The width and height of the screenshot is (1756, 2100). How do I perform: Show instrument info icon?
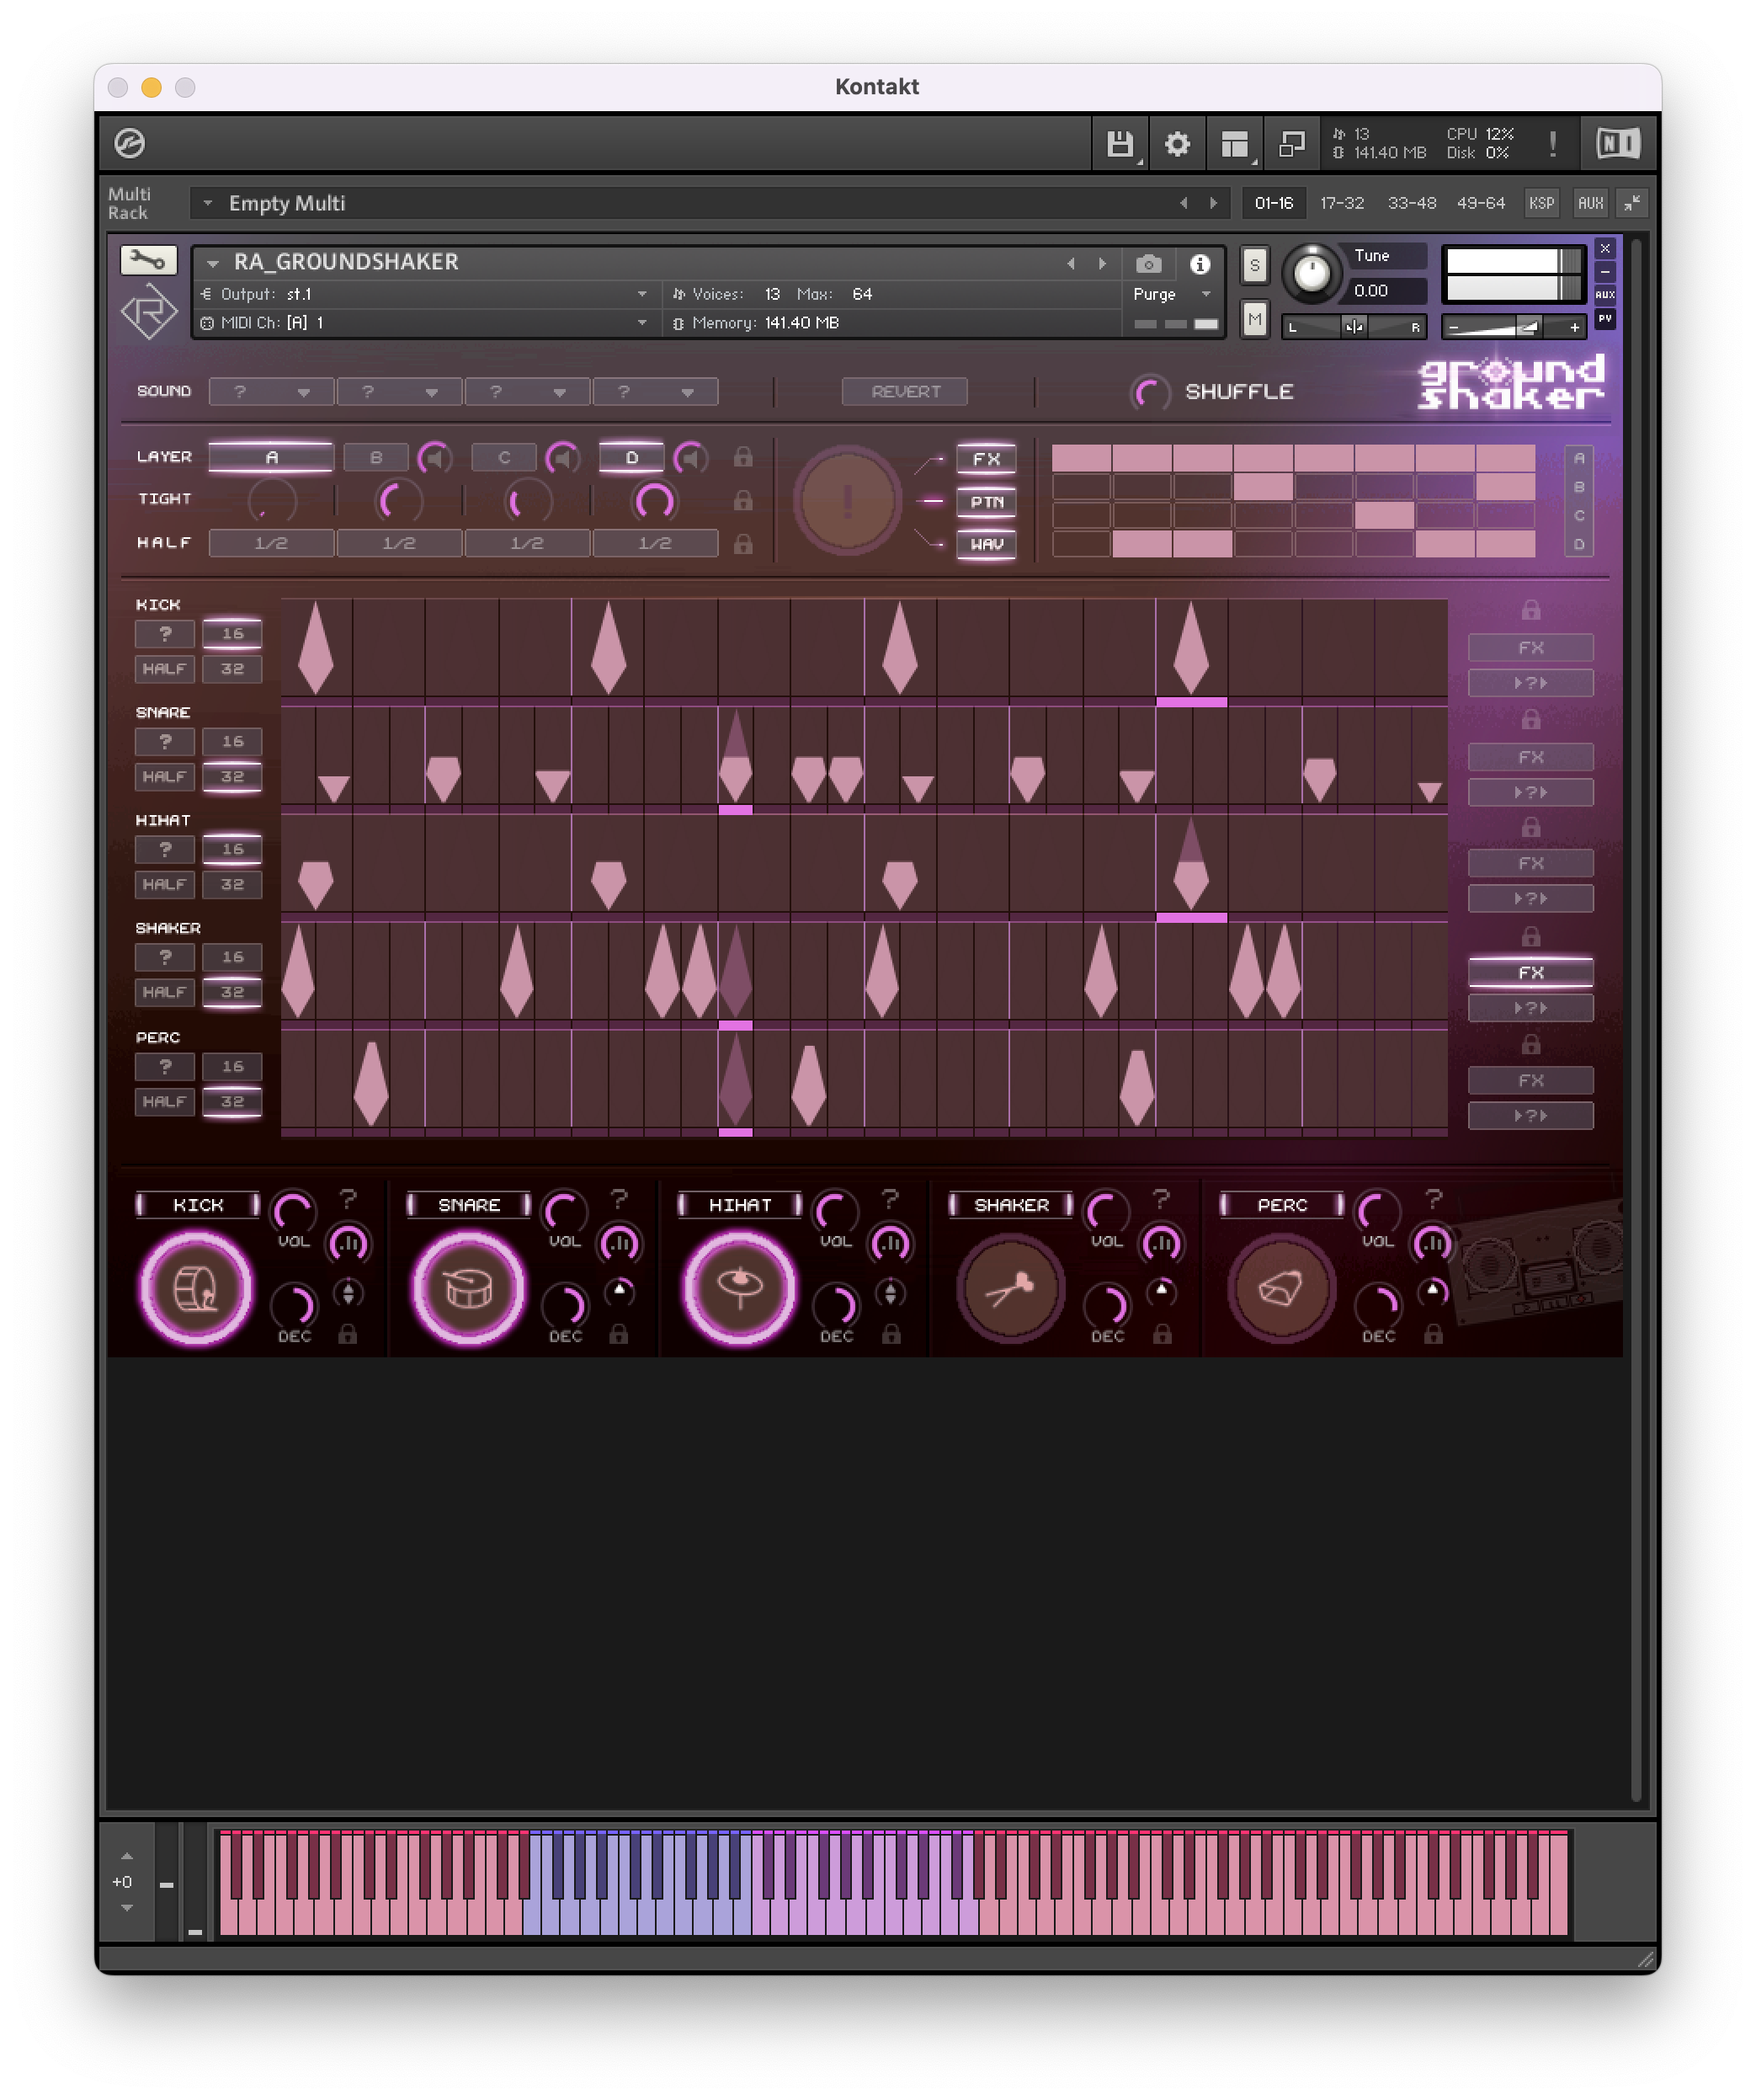tap(1200, 264)
